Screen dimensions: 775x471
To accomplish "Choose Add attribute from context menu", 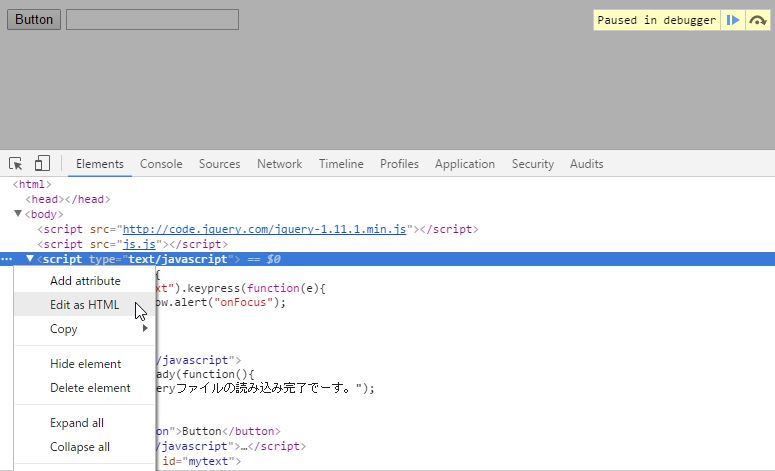I will [x=85, y=281].
